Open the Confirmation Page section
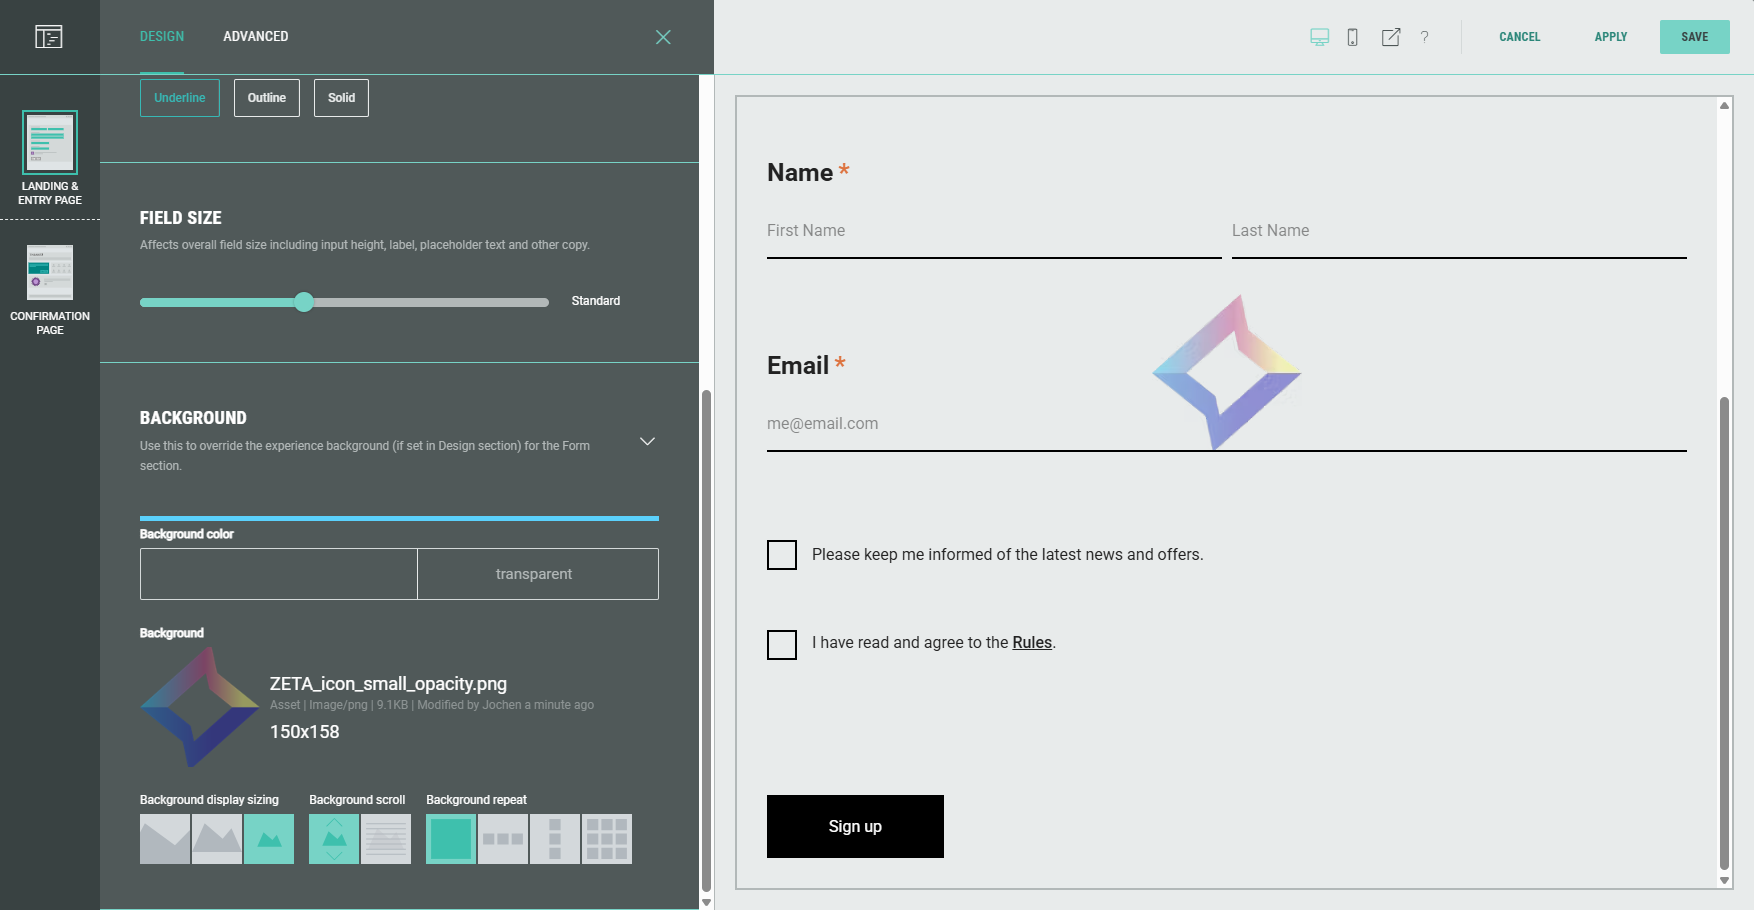This screenshot has height=910, width=1754. click(50, 289)
